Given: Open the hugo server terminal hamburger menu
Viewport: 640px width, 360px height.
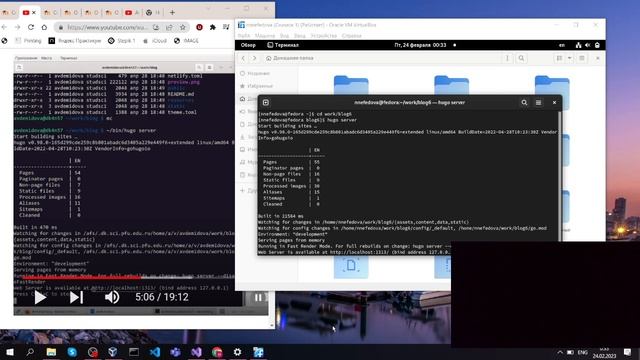Looking at the screenshot, I should [x=538, y=102].
